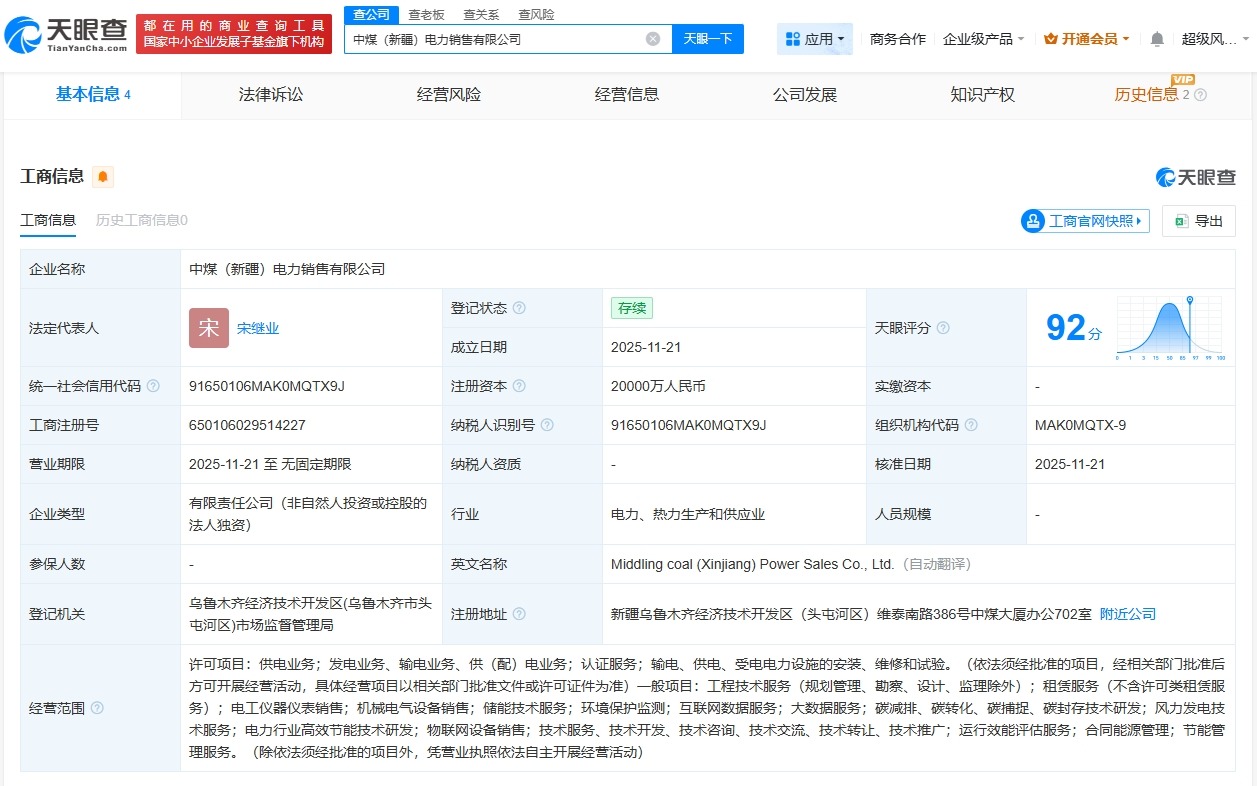Click the blue stamp icon on 工商官网快照
The image size is (1257, 786).
[x=1031, y=221]
